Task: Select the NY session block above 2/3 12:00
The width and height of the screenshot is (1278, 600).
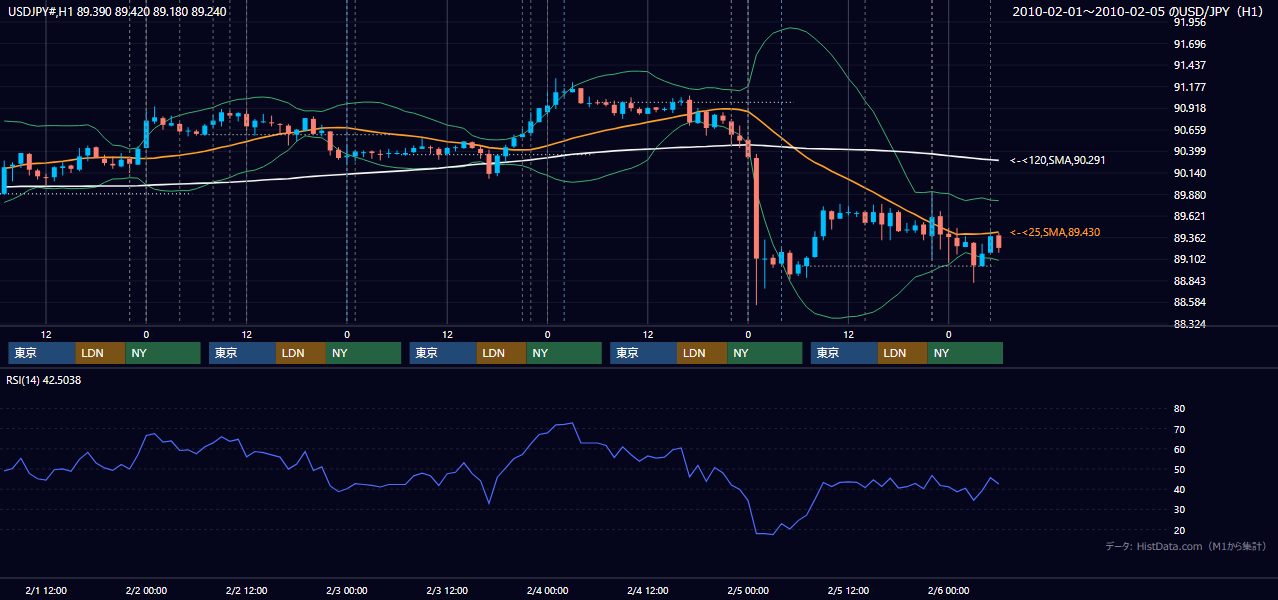Action: pyautogui.click(x=564, y=353)
